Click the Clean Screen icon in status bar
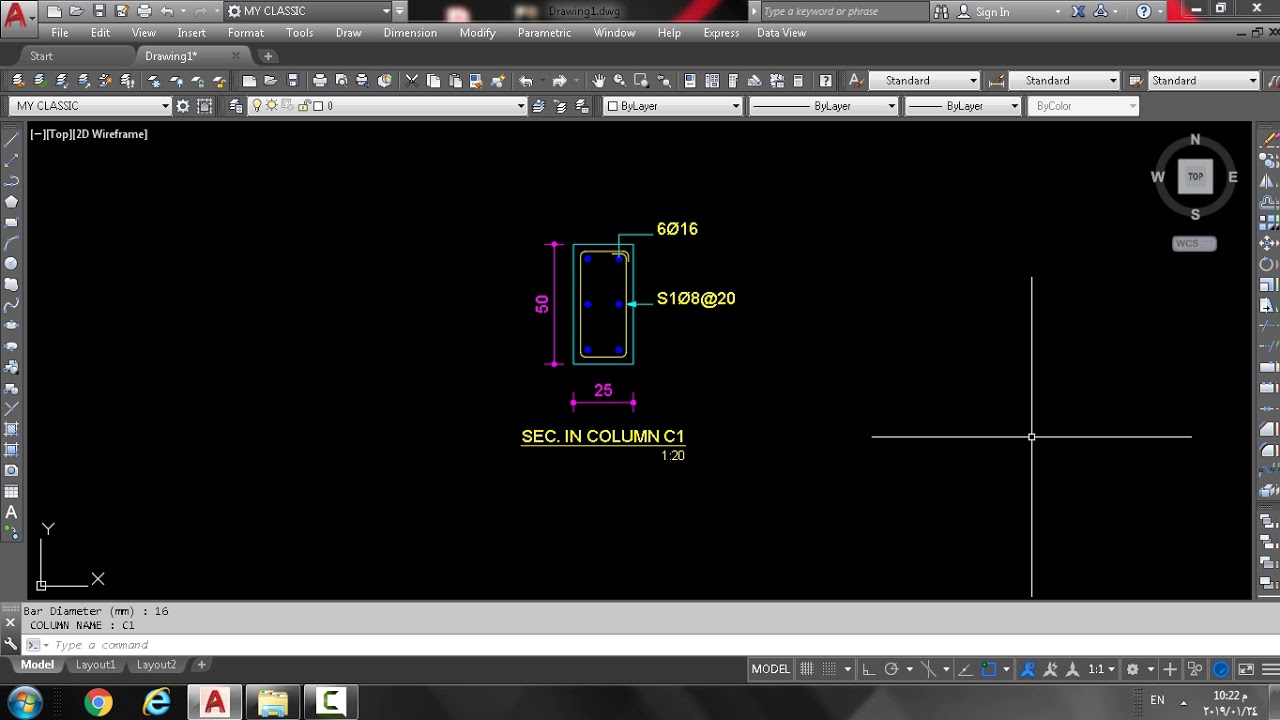The width and height of the screenshot is (1280, 720). [x=1246, y=669]
